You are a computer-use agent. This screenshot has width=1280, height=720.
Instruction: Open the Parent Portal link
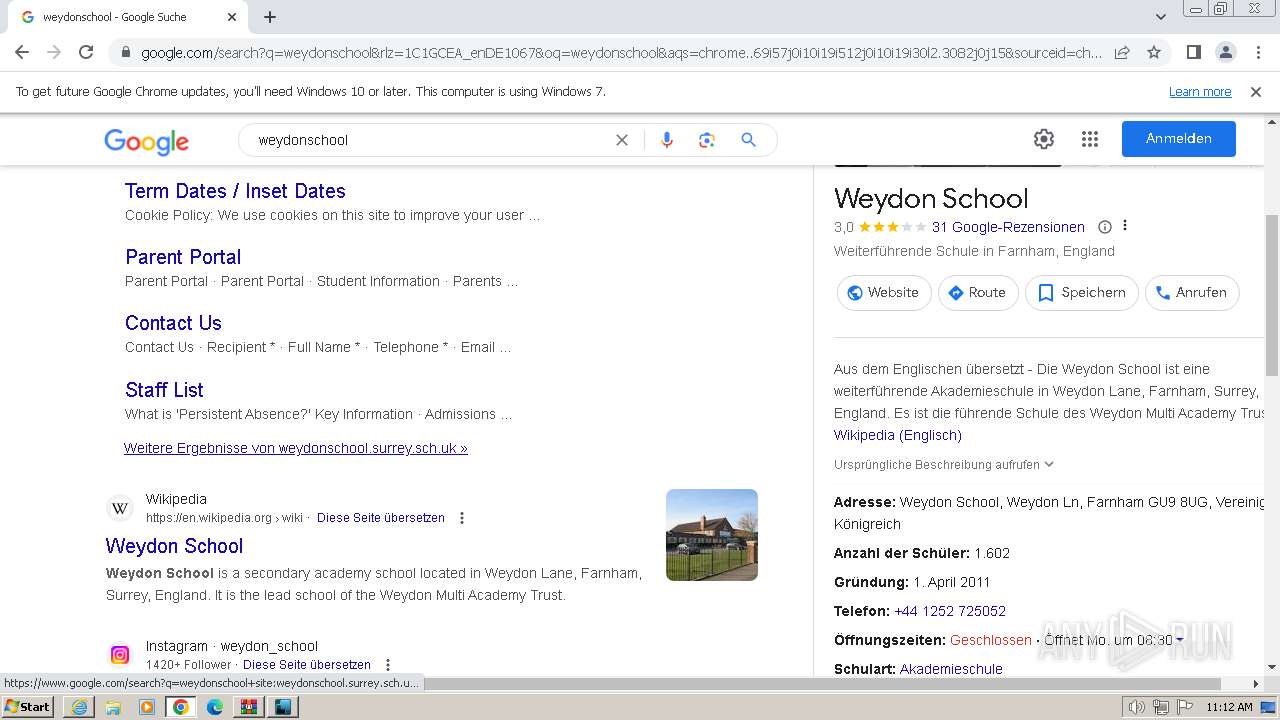(183, 257)
